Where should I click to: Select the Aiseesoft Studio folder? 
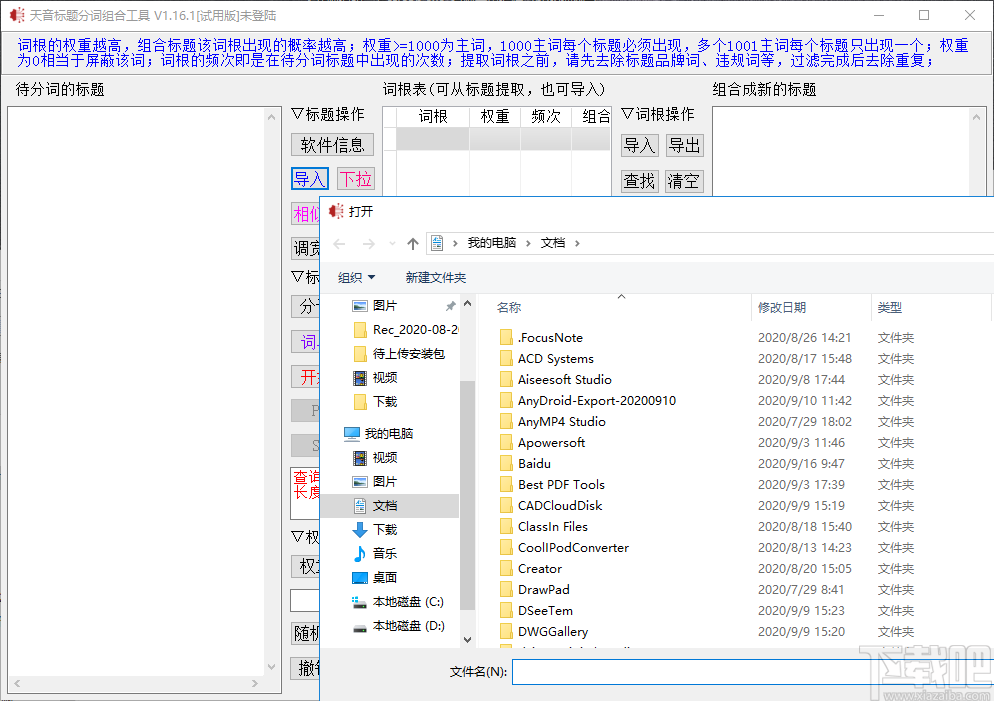pyautogui.click(x=565, y=380)
